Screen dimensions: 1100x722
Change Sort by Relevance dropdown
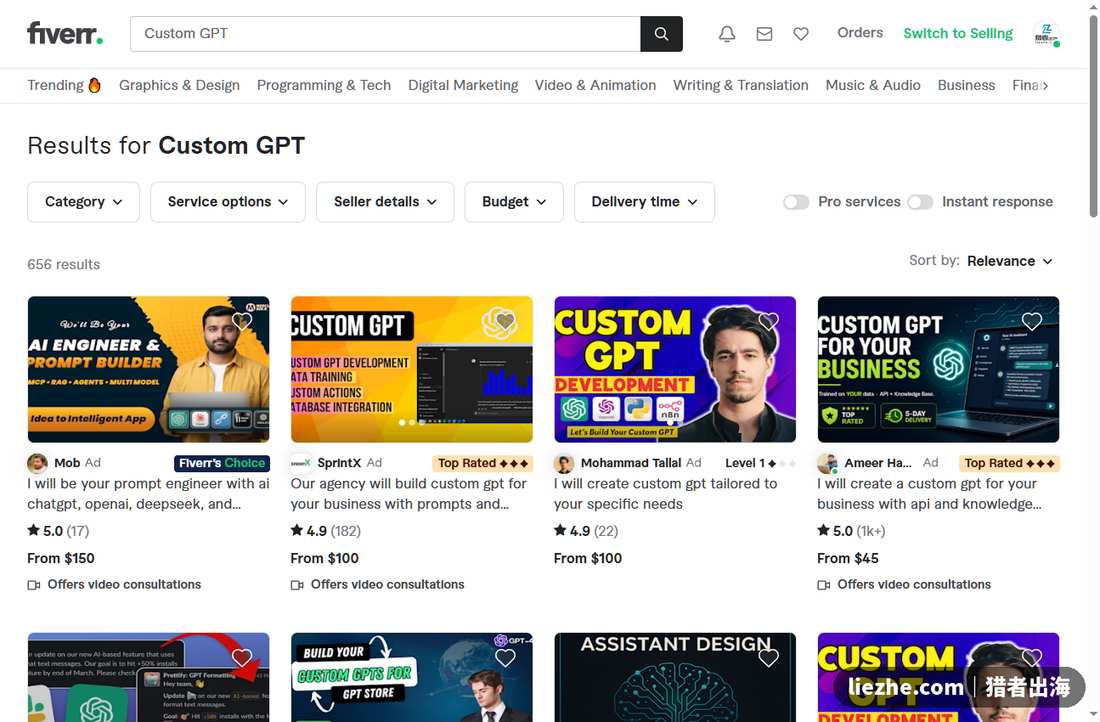coord(1010,261)
